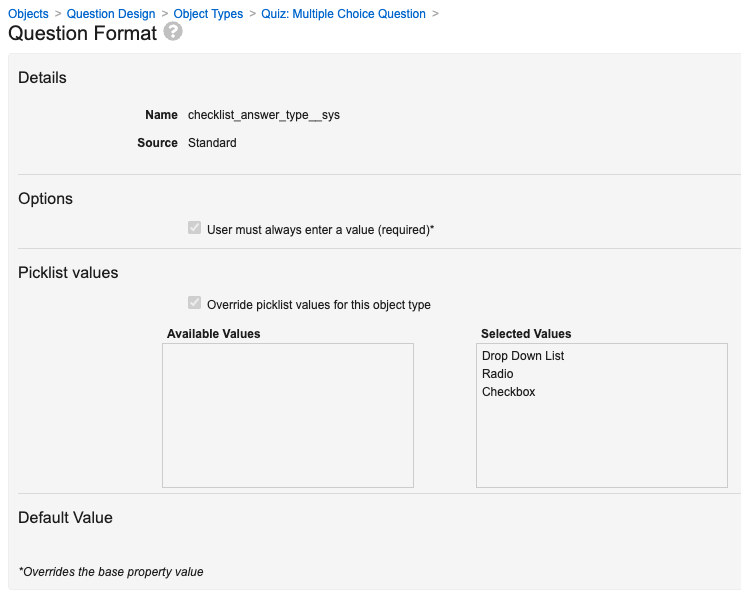
Task: Open the help icon beside Question Format
Action: [173, 32]
